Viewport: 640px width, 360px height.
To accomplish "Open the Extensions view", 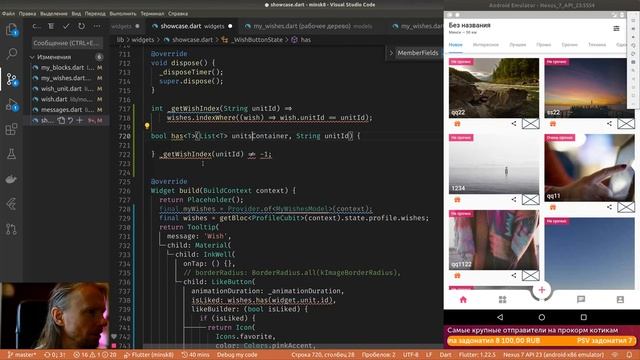I will coord(11,129).
